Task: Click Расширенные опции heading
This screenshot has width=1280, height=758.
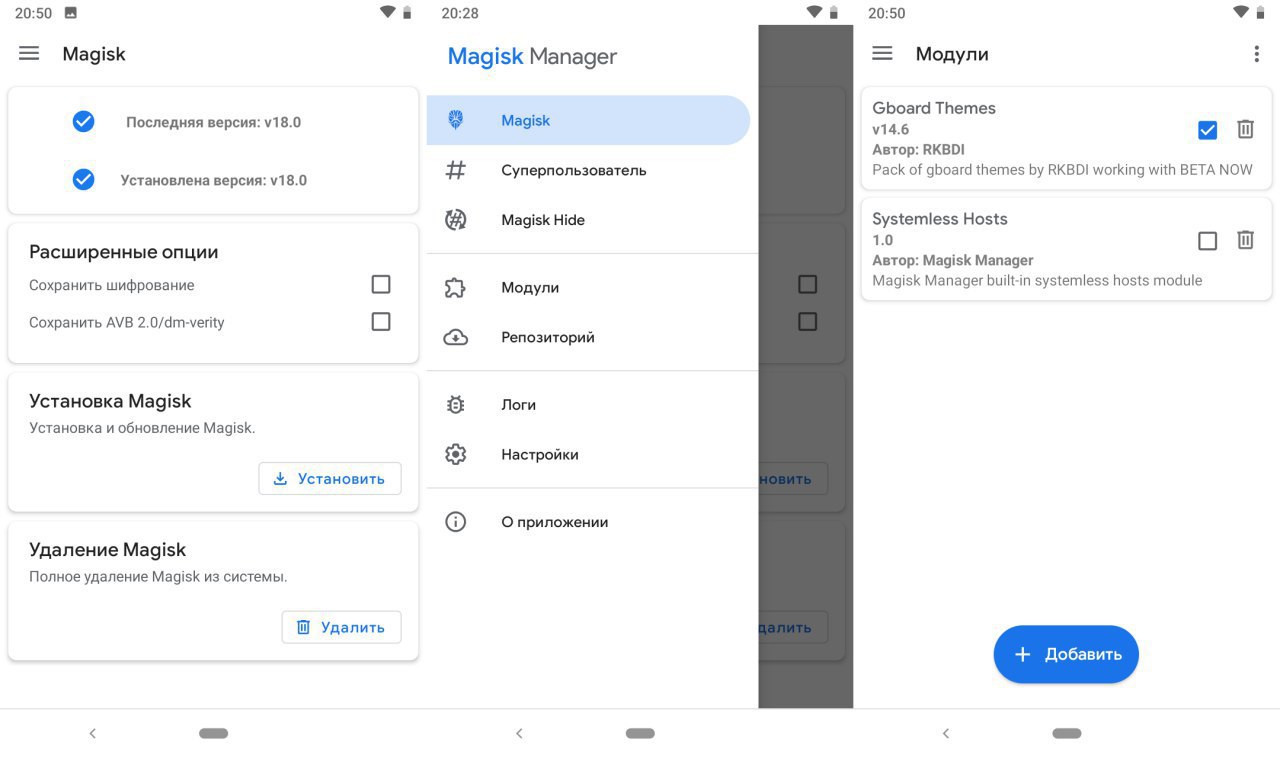Action: point(124,252)
